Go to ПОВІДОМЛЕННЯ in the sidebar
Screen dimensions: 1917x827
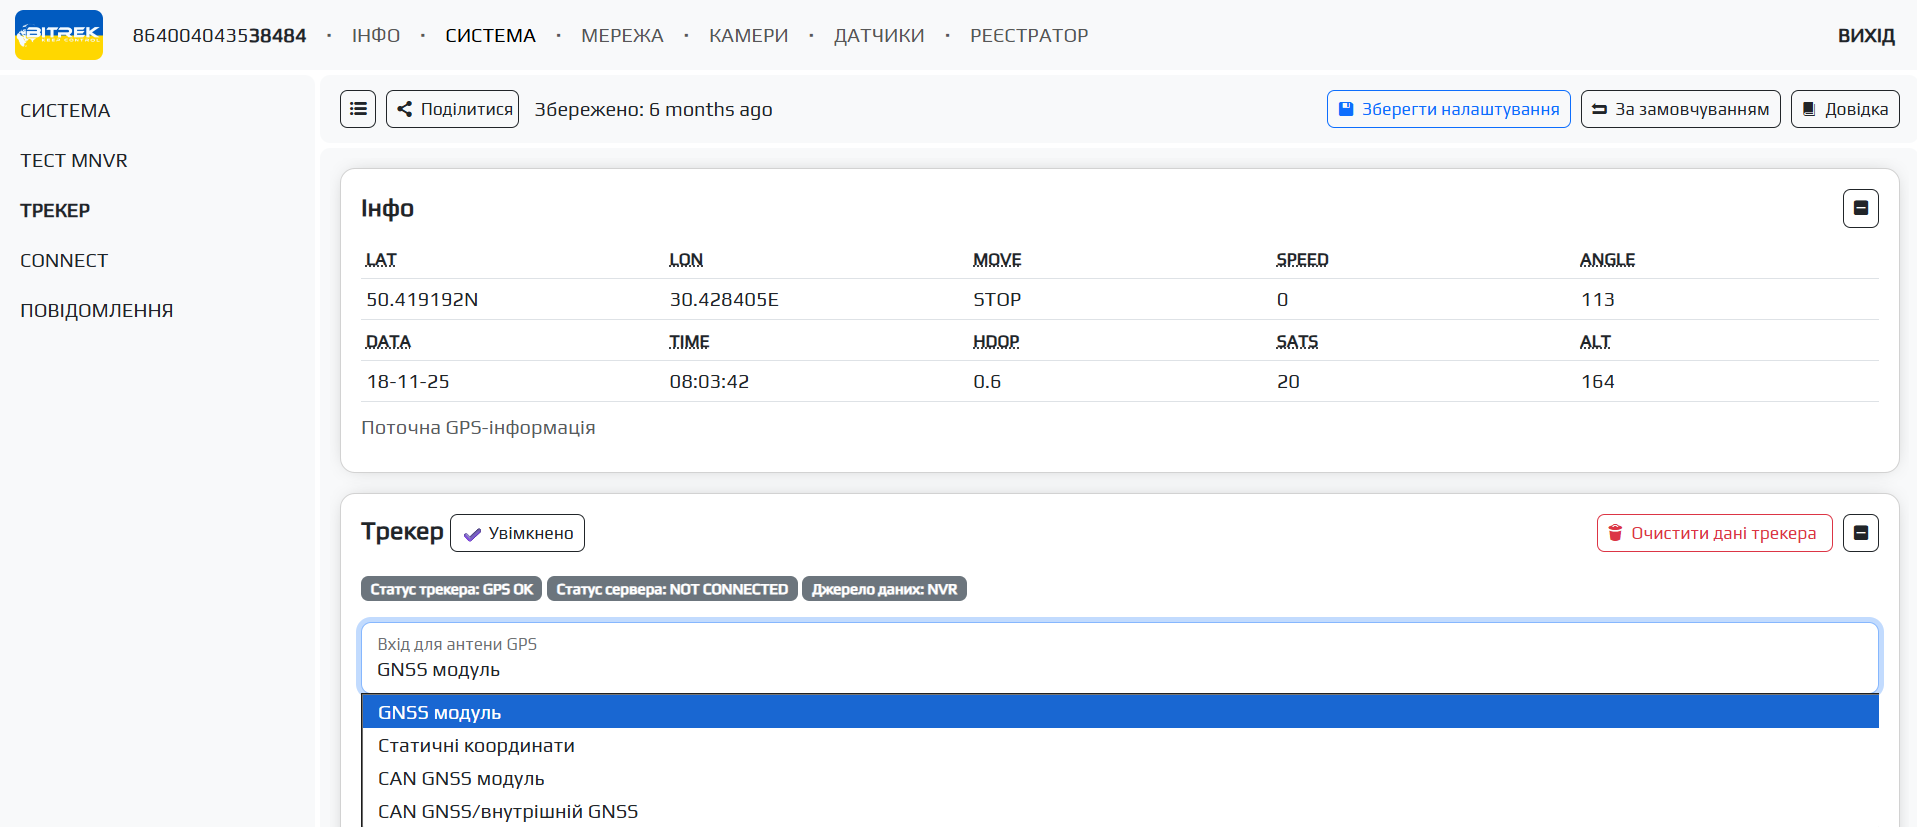pos(97,310)
